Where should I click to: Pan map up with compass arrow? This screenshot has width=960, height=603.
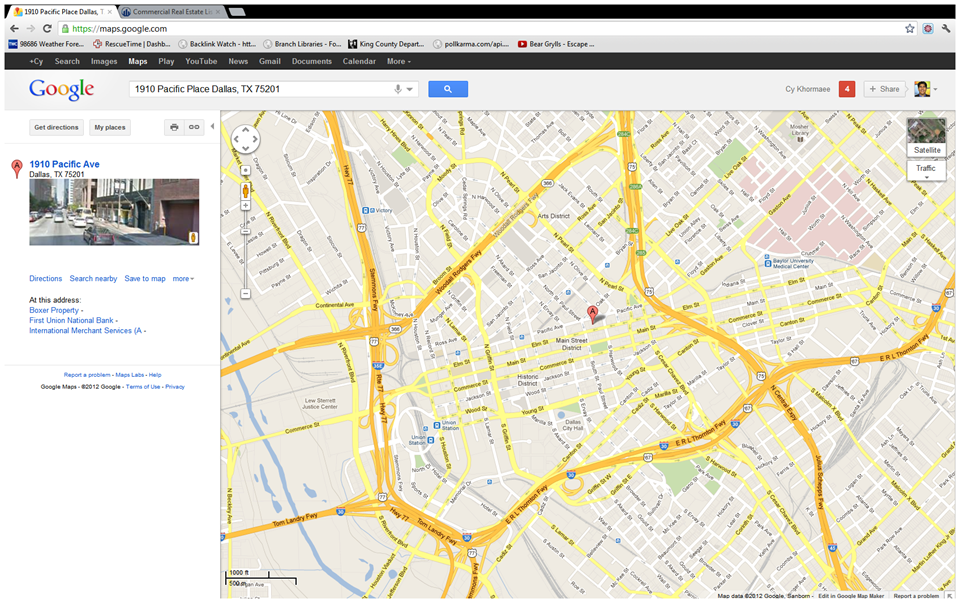click(246, 130)
